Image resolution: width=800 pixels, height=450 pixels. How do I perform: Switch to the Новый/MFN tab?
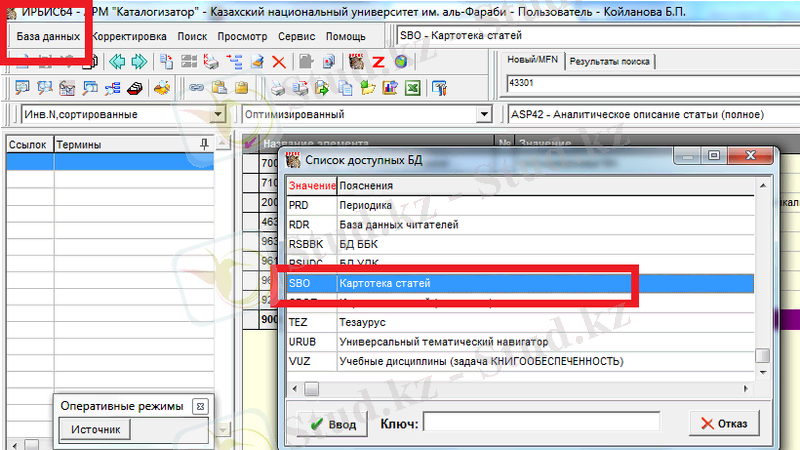click(532, 60)
